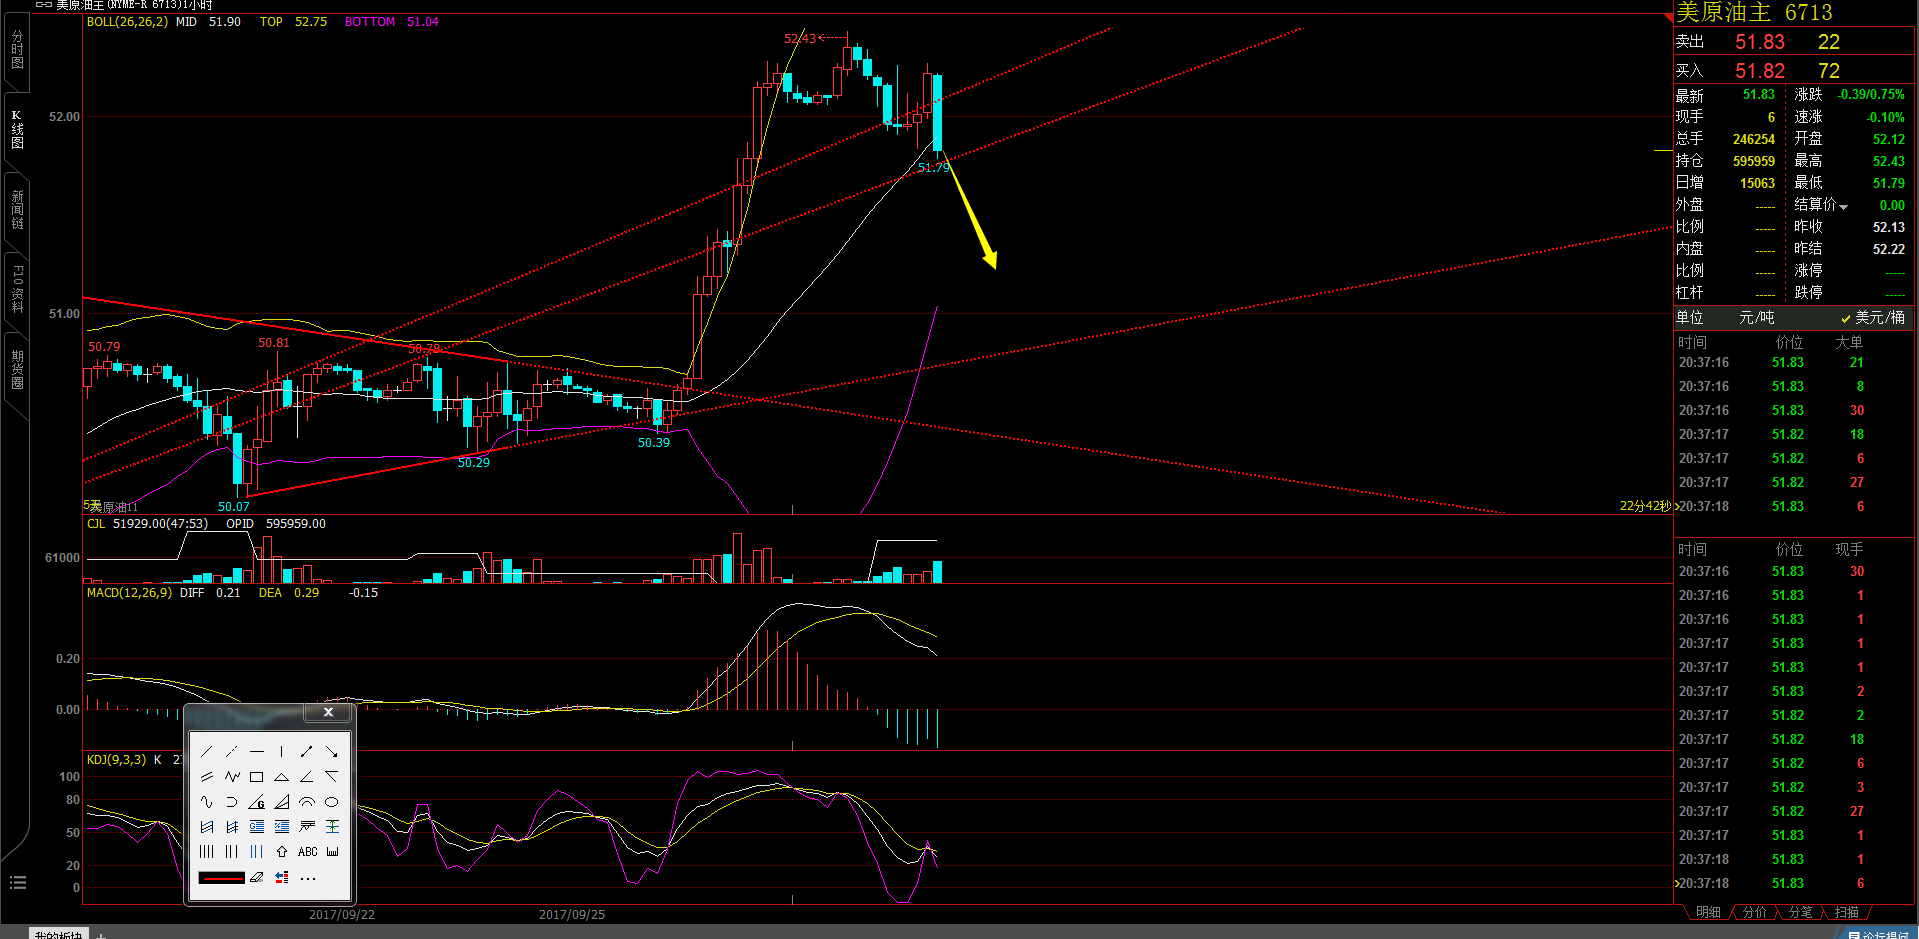Select the percentage retracement lines tool
The image size is (1919, 939).
tap(282, 826)
